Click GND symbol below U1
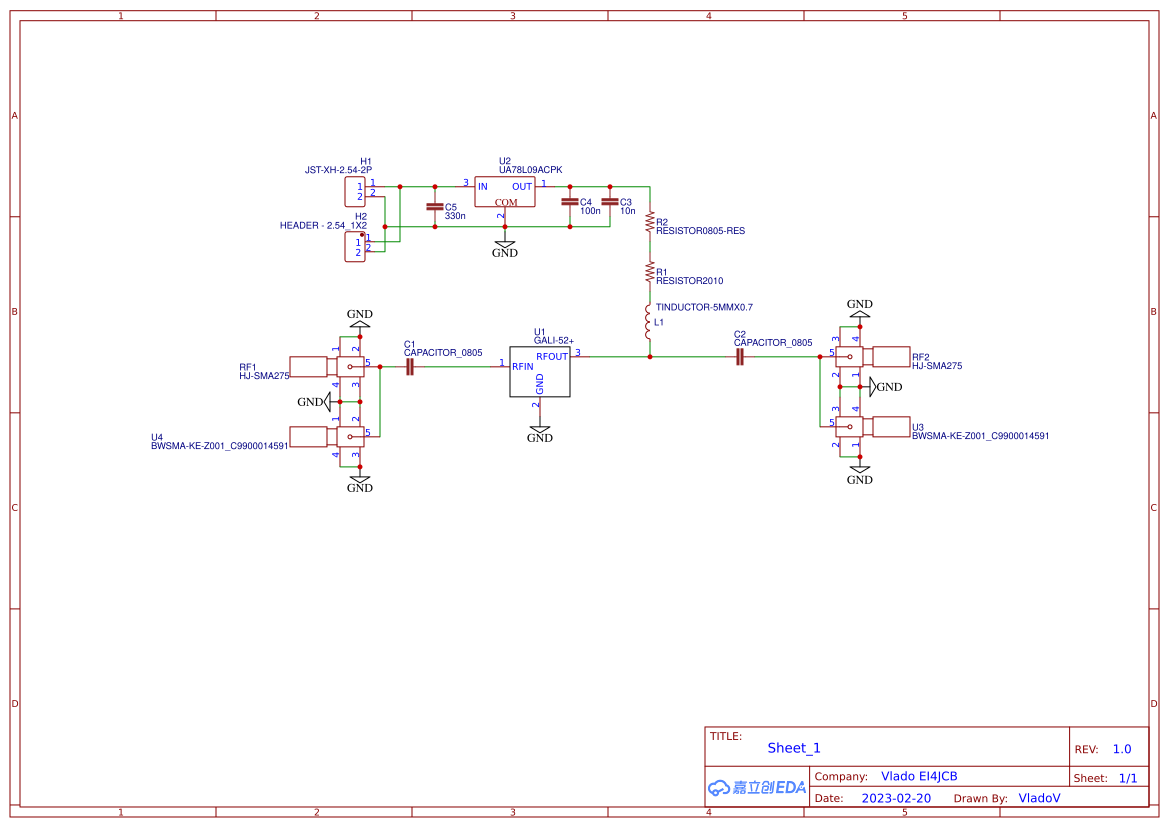The image size is (1169, 827). tap(540, 435)
